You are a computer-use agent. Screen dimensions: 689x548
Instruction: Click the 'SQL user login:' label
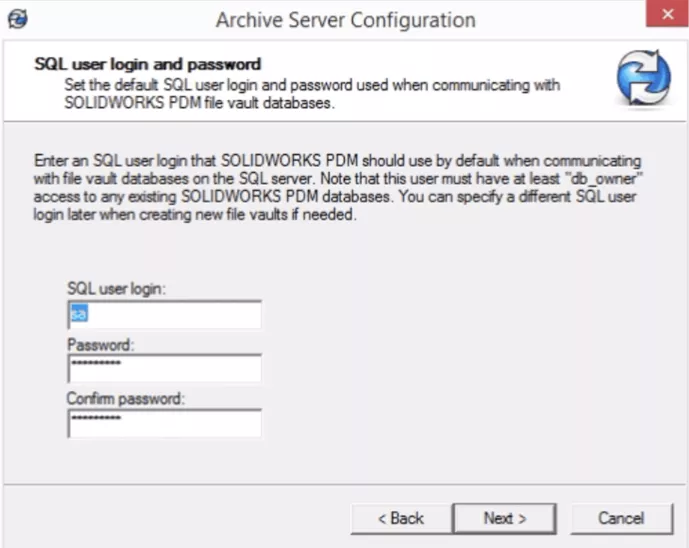point(116,289)
